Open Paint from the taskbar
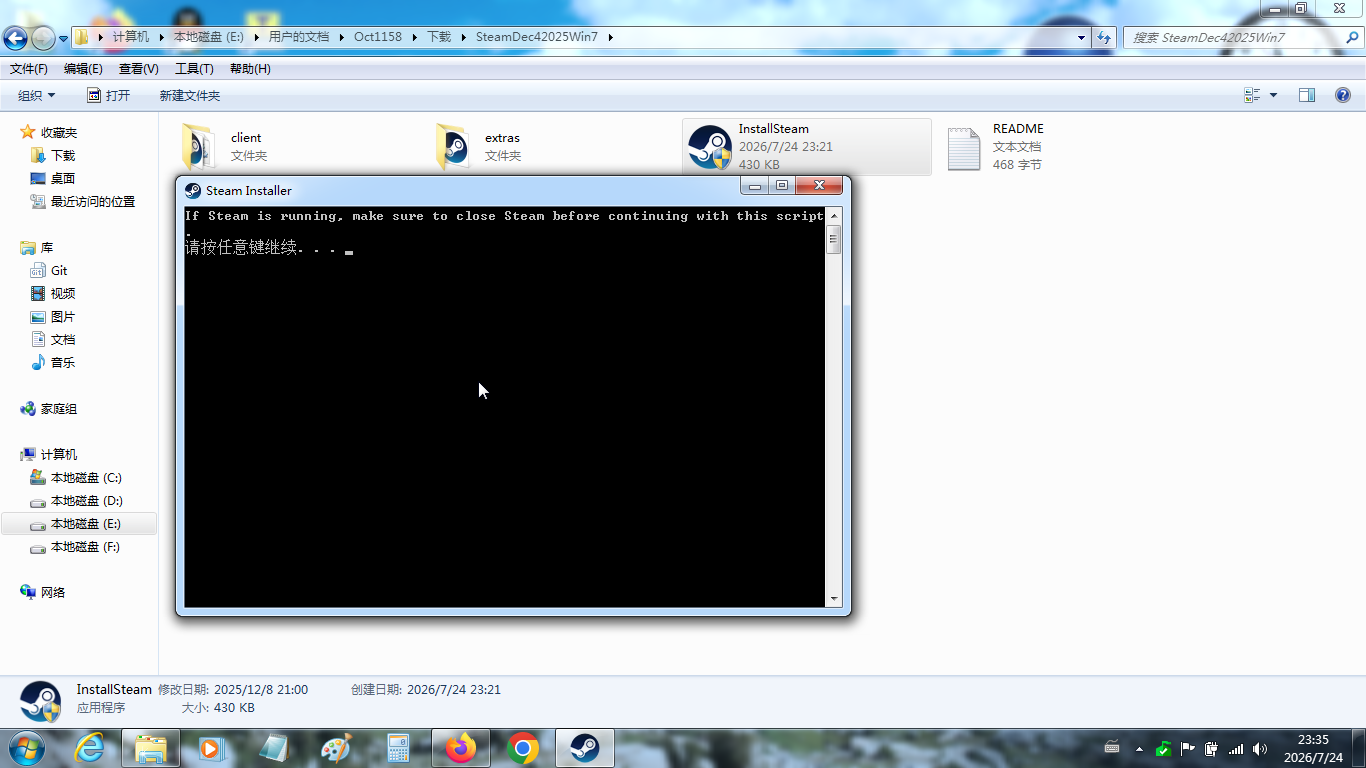 point(337,748)
